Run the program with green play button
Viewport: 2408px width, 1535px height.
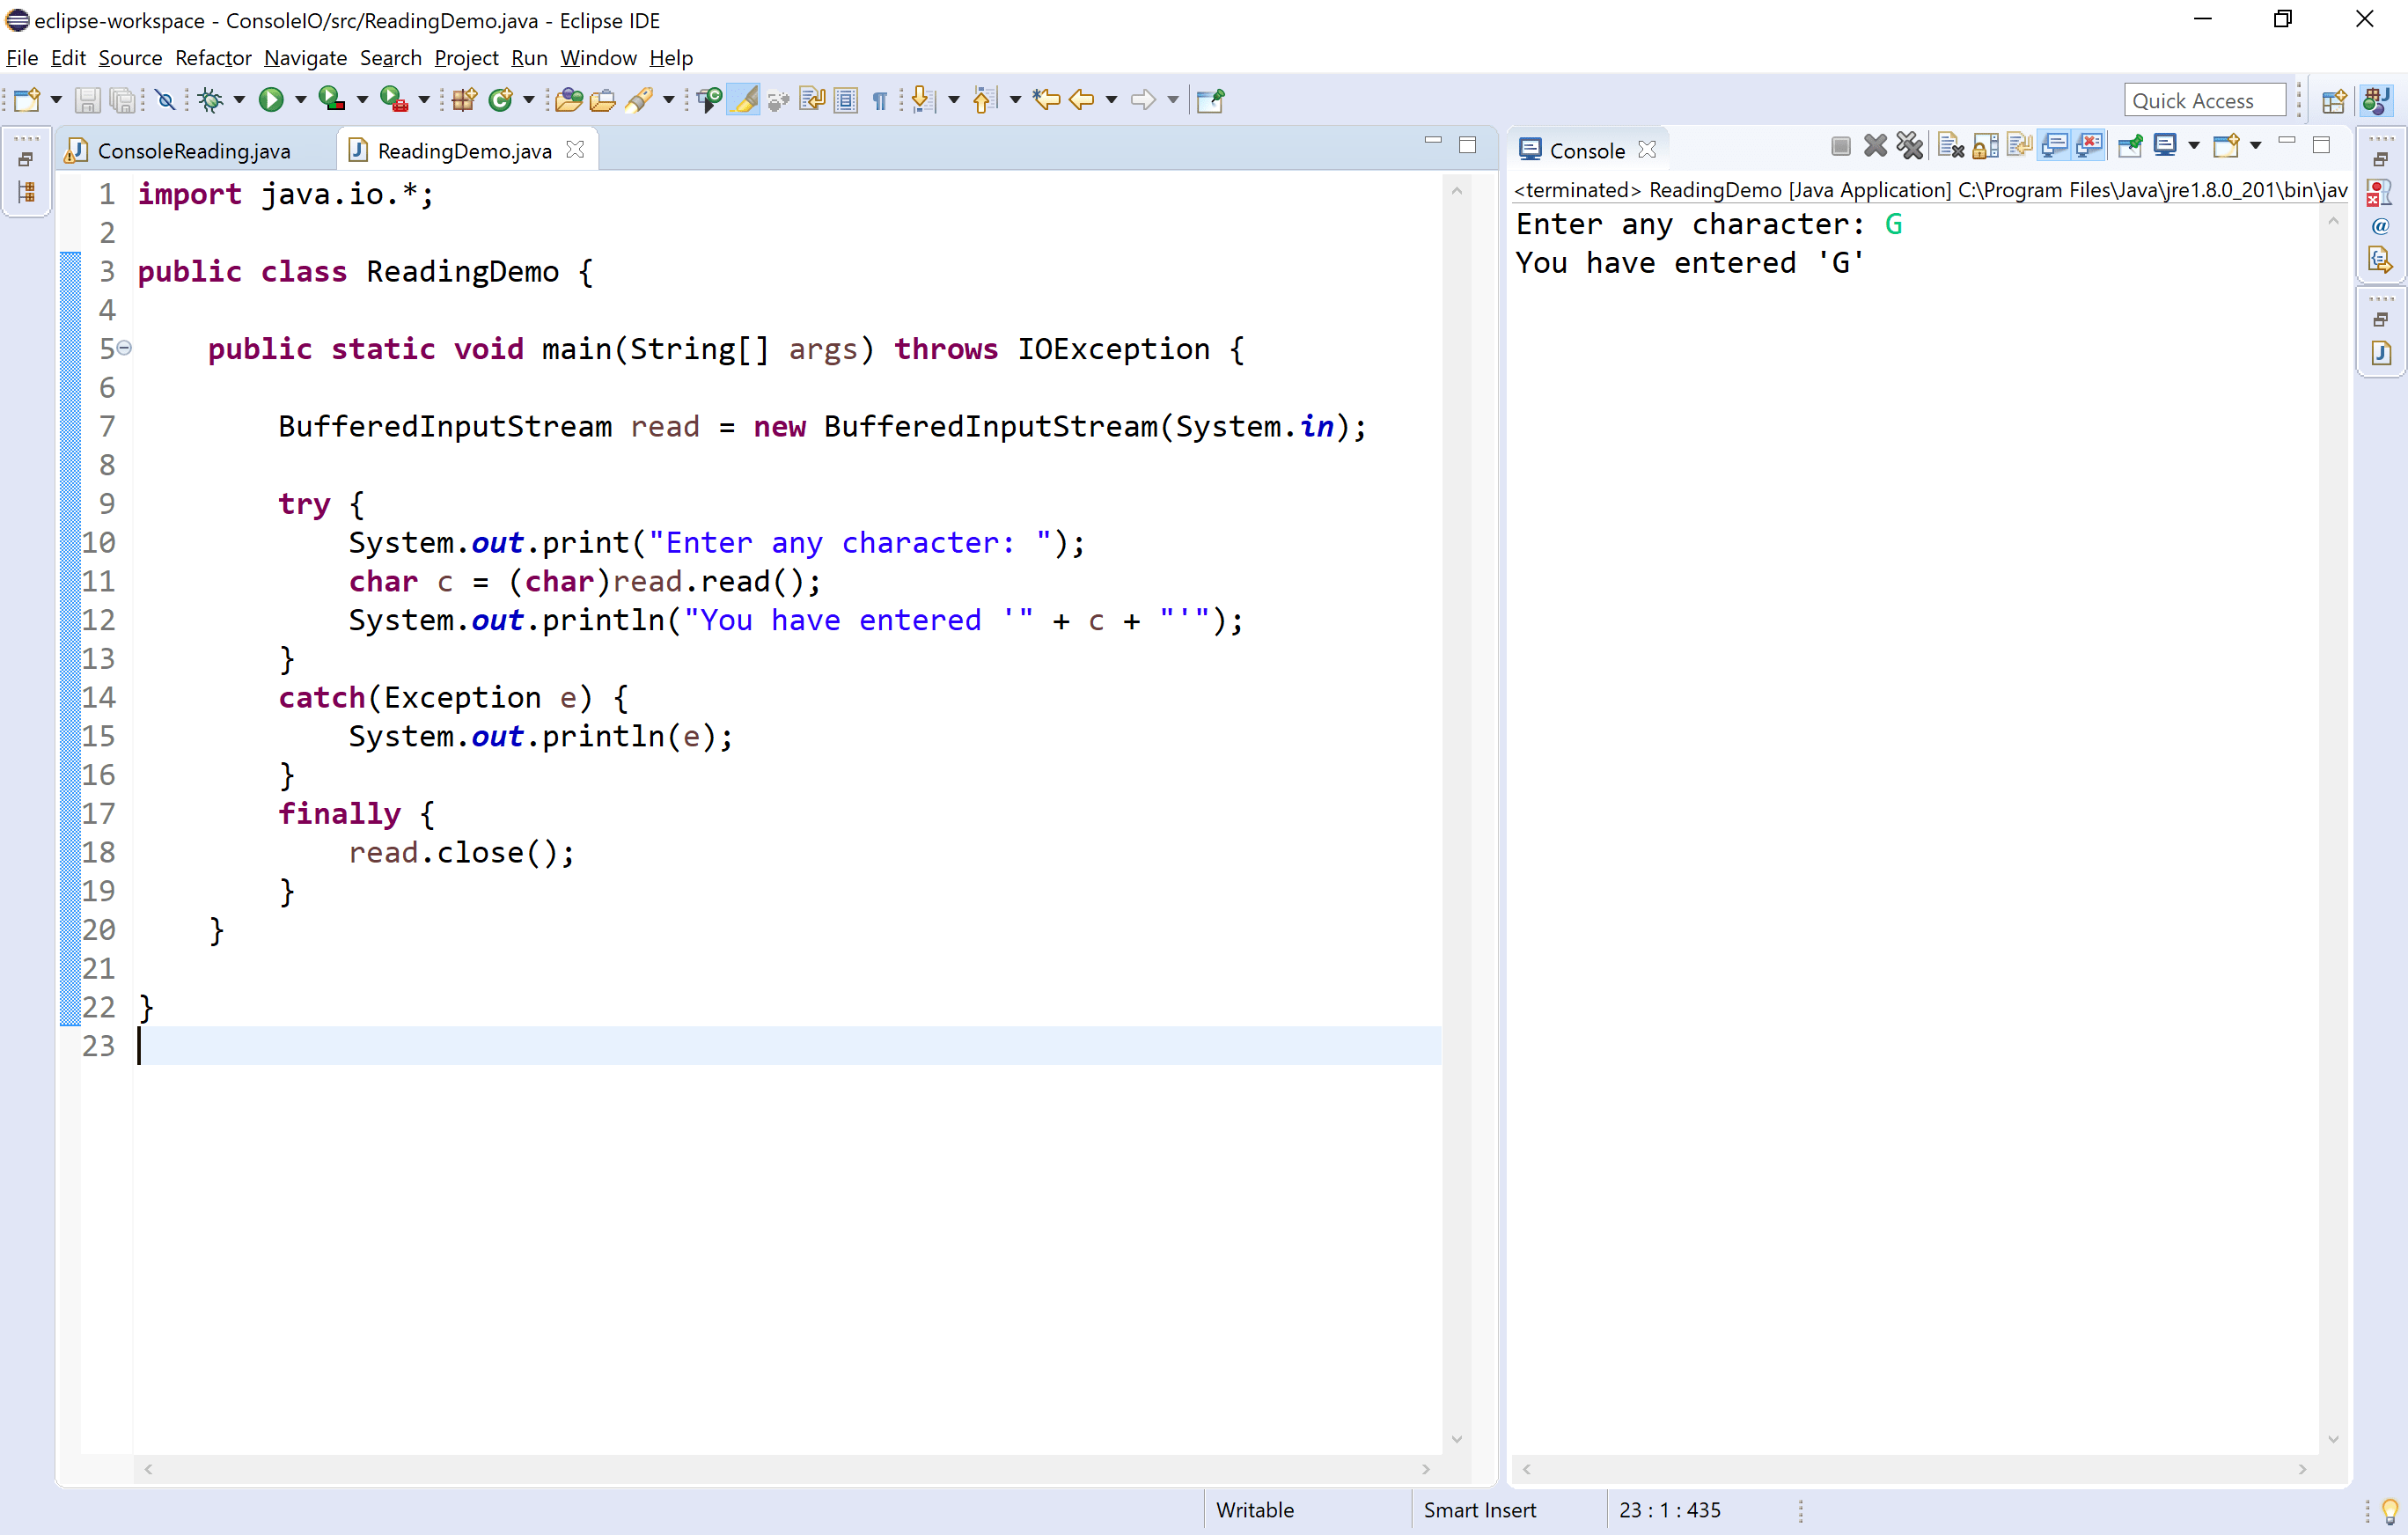270,99
